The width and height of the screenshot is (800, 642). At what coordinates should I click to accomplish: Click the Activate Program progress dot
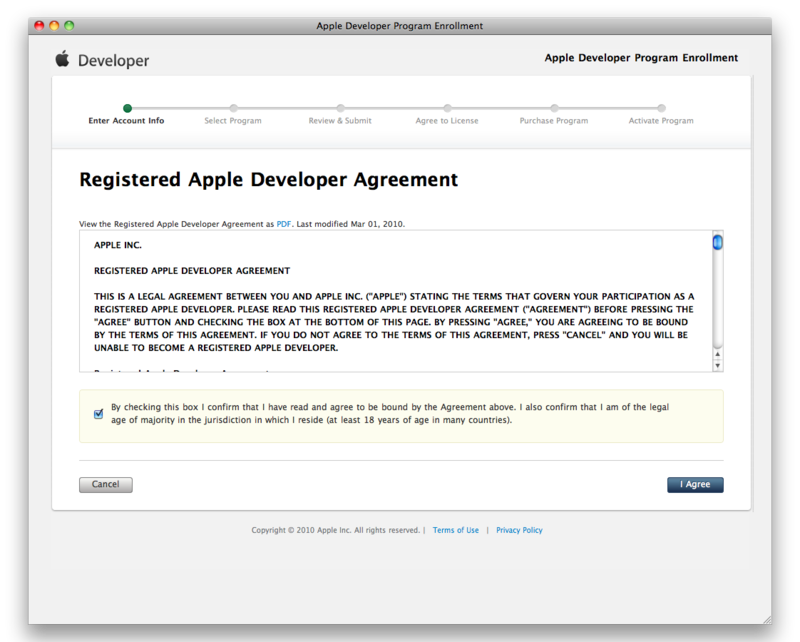pyautogui.click(x=661, y=108)
